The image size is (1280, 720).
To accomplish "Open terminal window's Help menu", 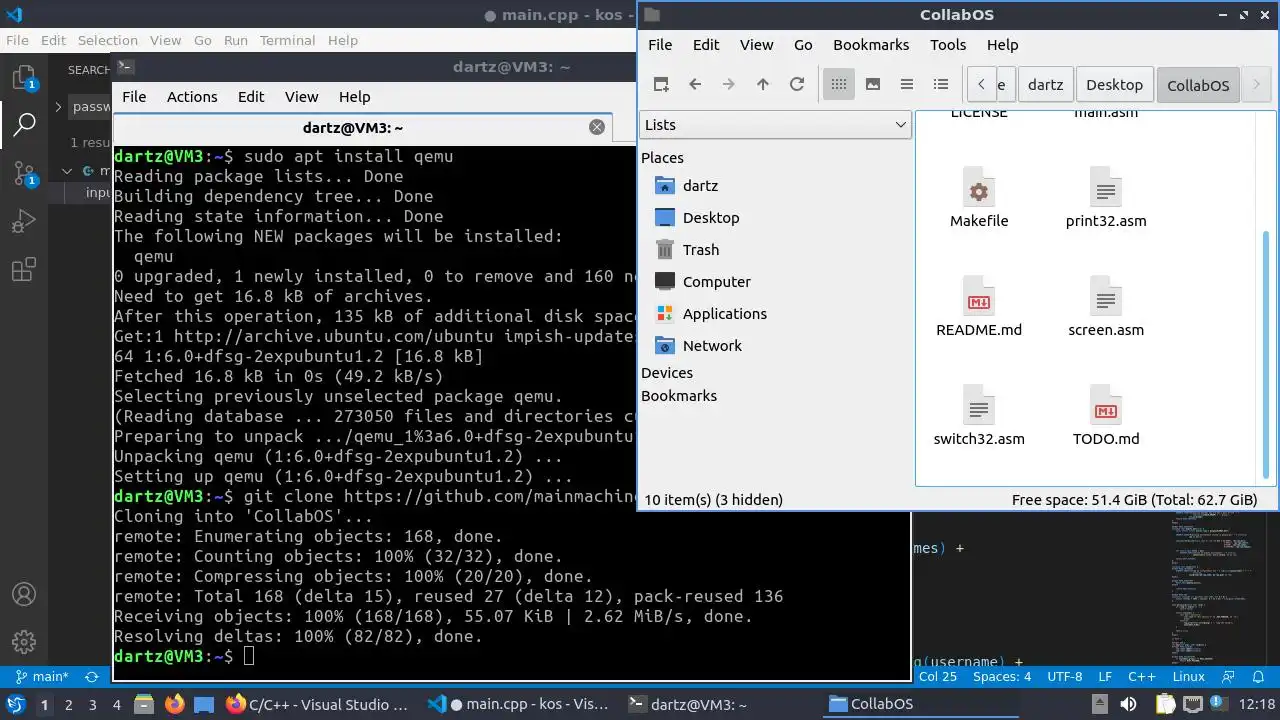I will (354, 97).
